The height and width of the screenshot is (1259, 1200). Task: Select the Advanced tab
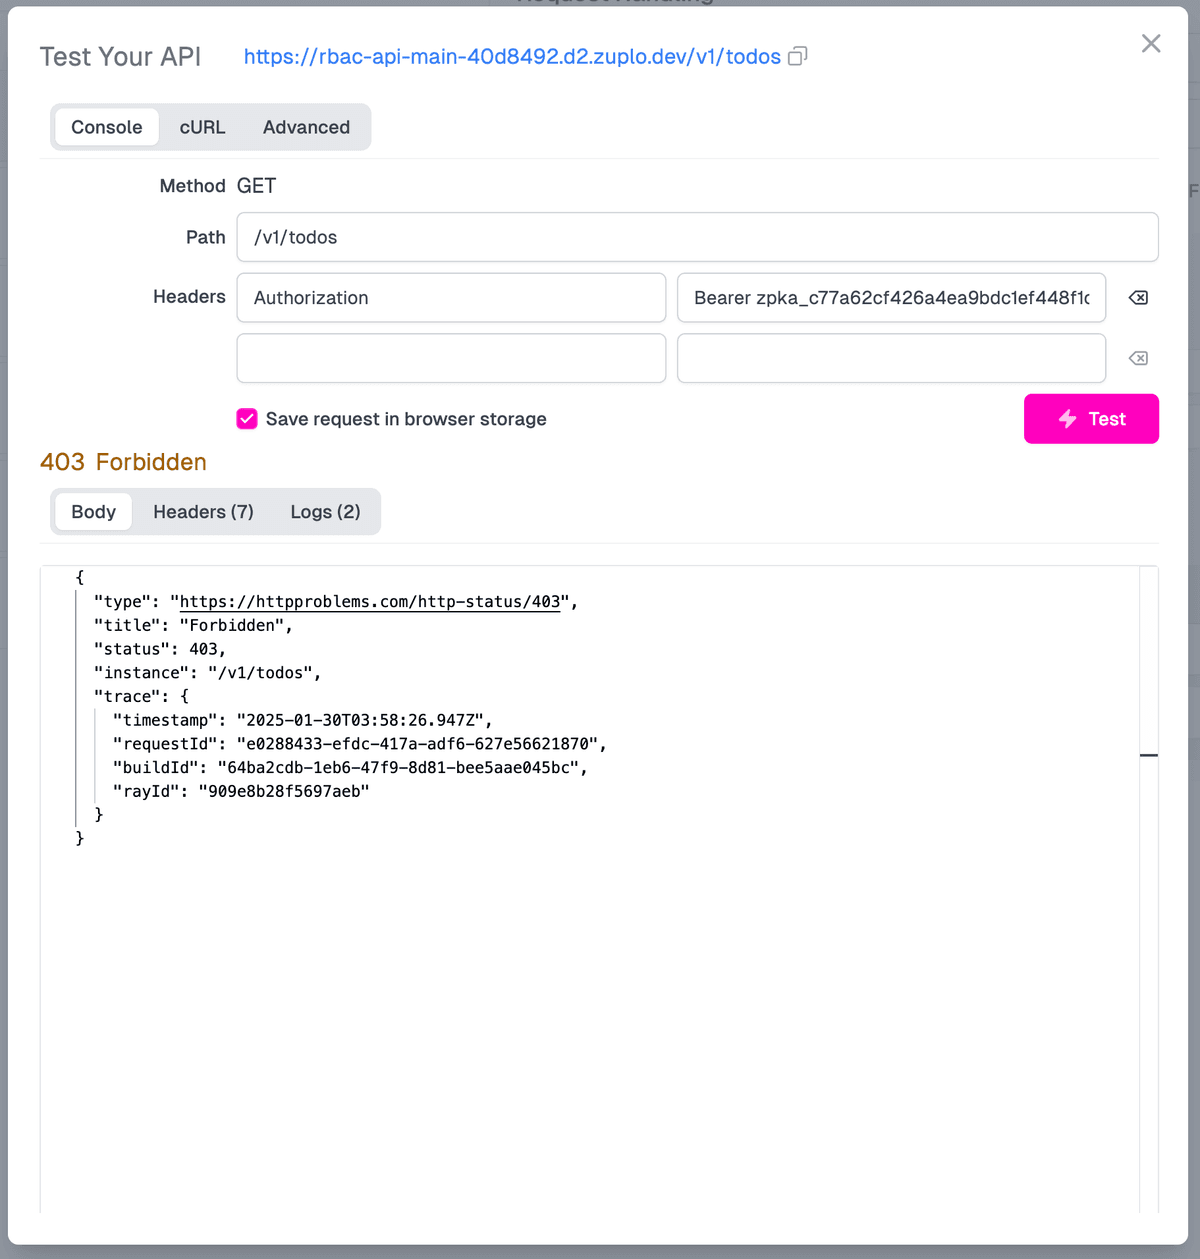point(306,127)
